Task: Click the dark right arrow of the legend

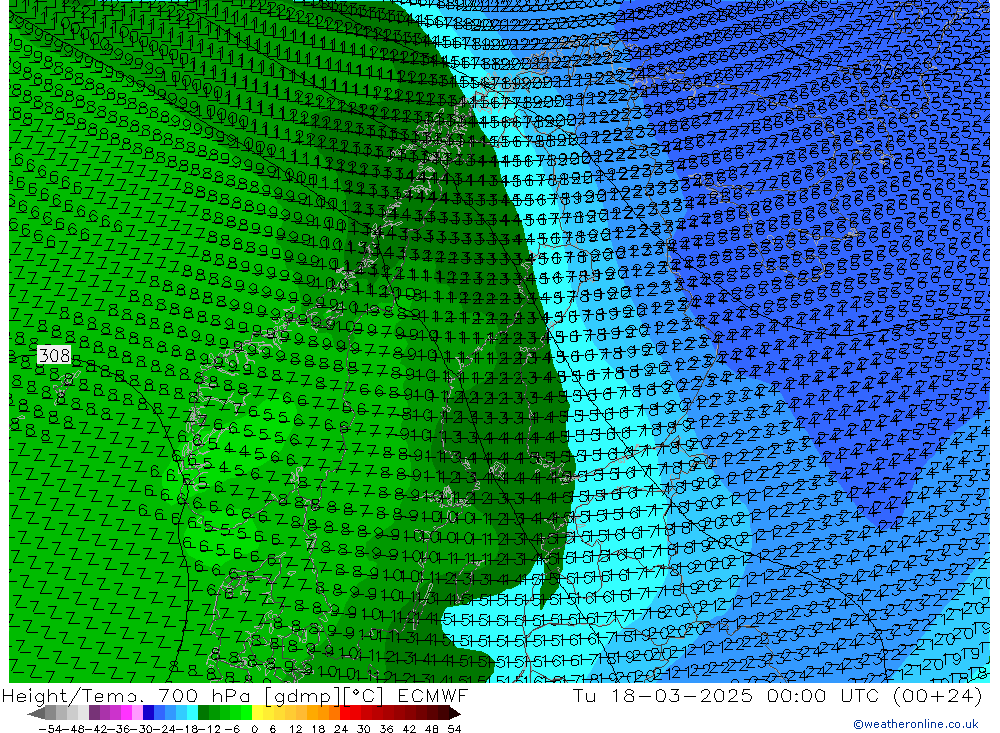Action: point(454,713)
